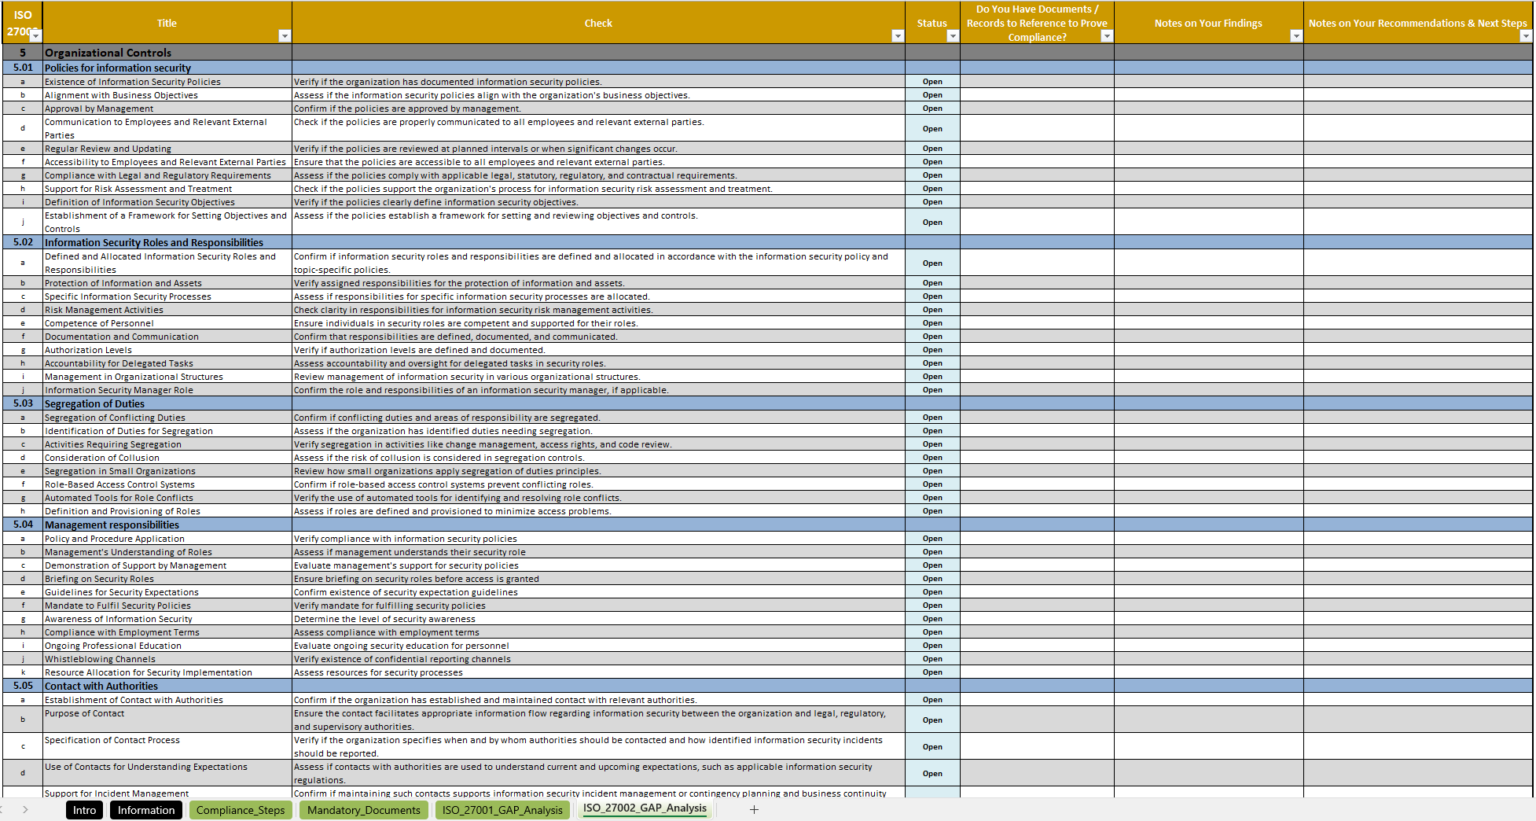Image resolution: width=1536 pixels, height=821 pixels.
Task: Open the Check column filter dropdown
Action: [897, 36]
